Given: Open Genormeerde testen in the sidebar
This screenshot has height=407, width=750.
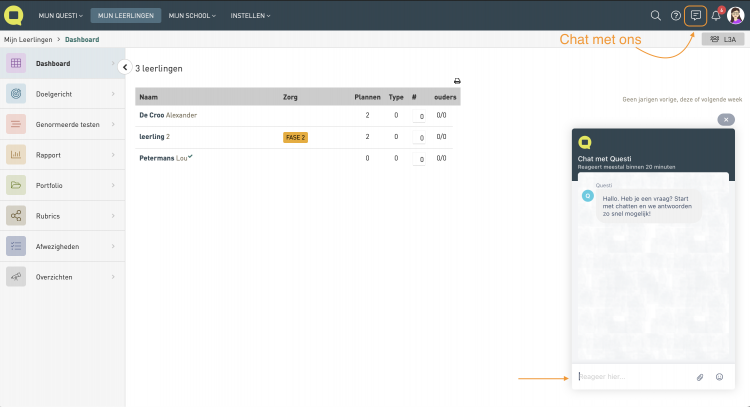Looking at the screenshot, I should [62, 124].
